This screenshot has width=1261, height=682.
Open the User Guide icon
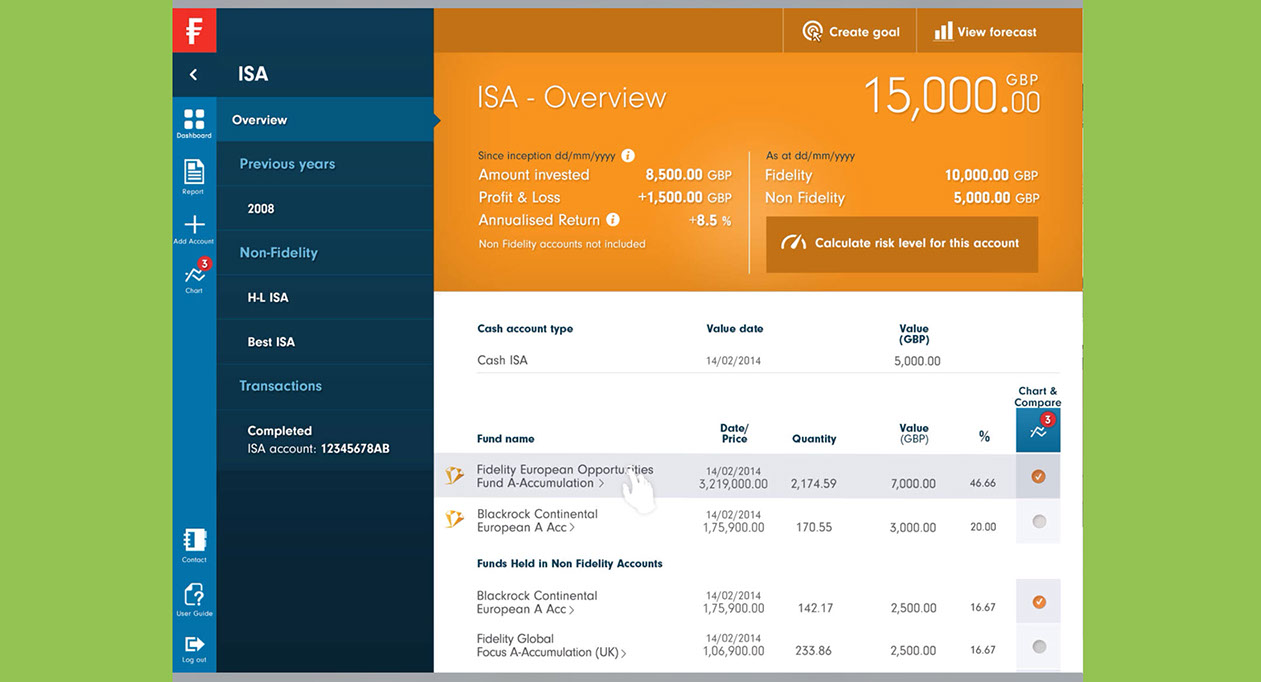click(194, 598)
